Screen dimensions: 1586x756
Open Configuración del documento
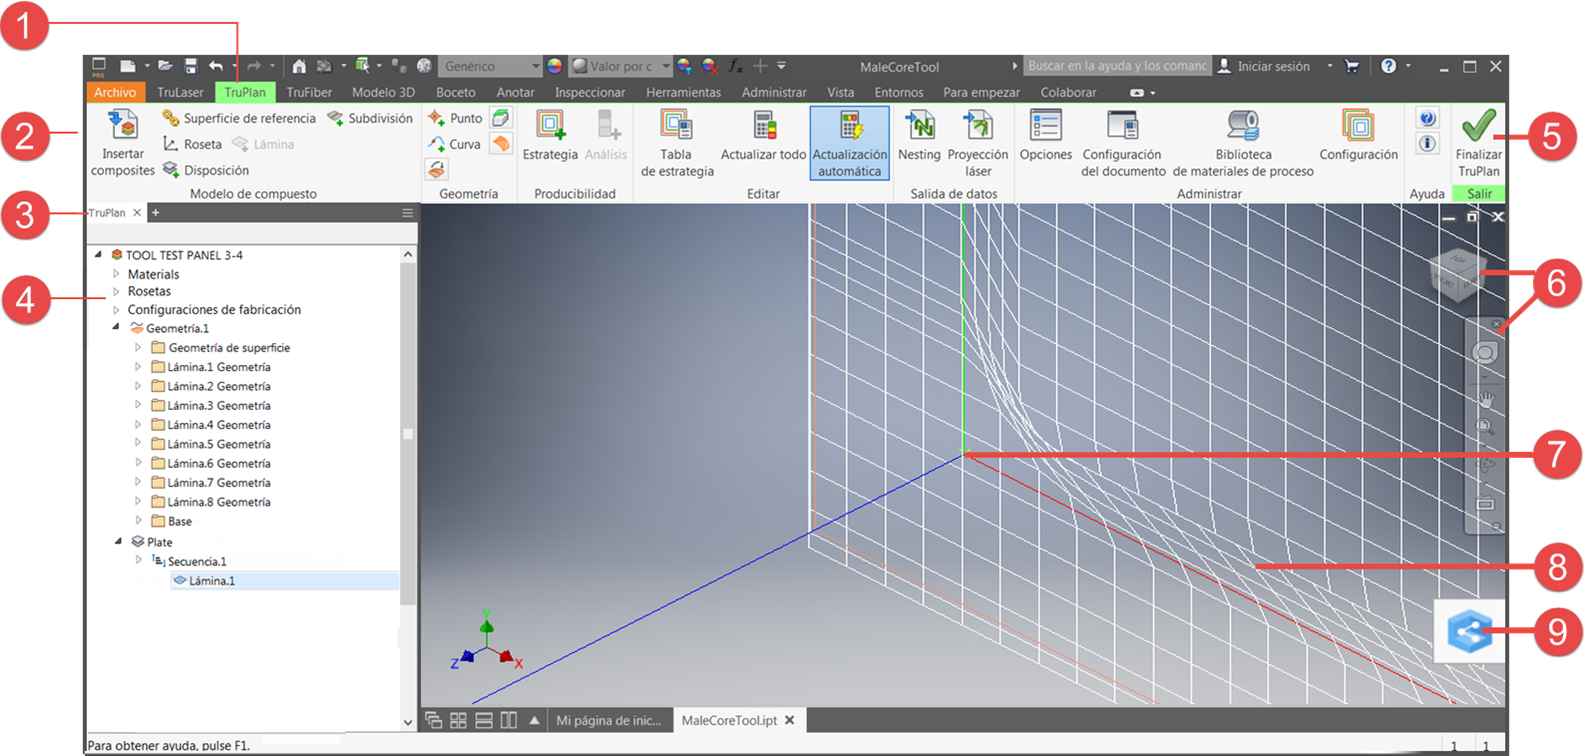[x=1123, y=144]
